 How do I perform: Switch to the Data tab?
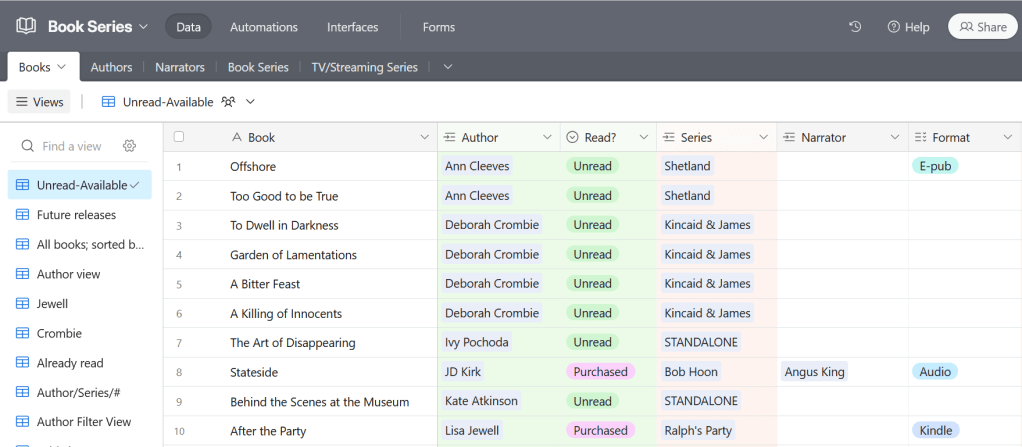point(188,27)
